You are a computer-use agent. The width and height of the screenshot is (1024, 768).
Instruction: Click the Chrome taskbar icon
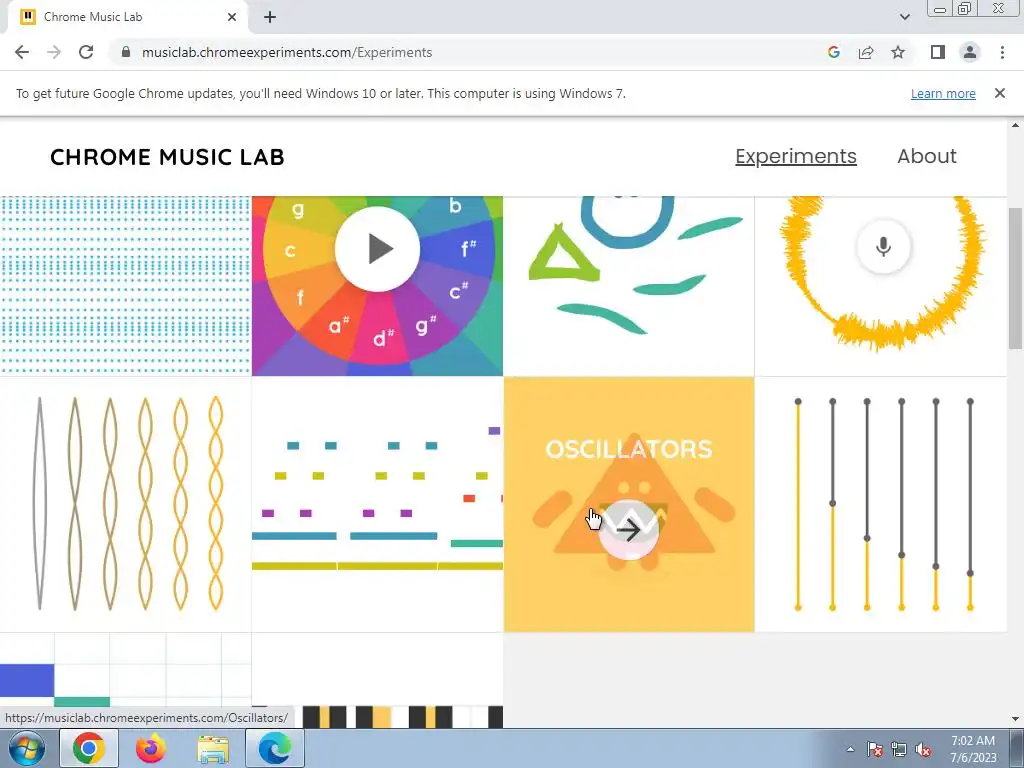89,748
